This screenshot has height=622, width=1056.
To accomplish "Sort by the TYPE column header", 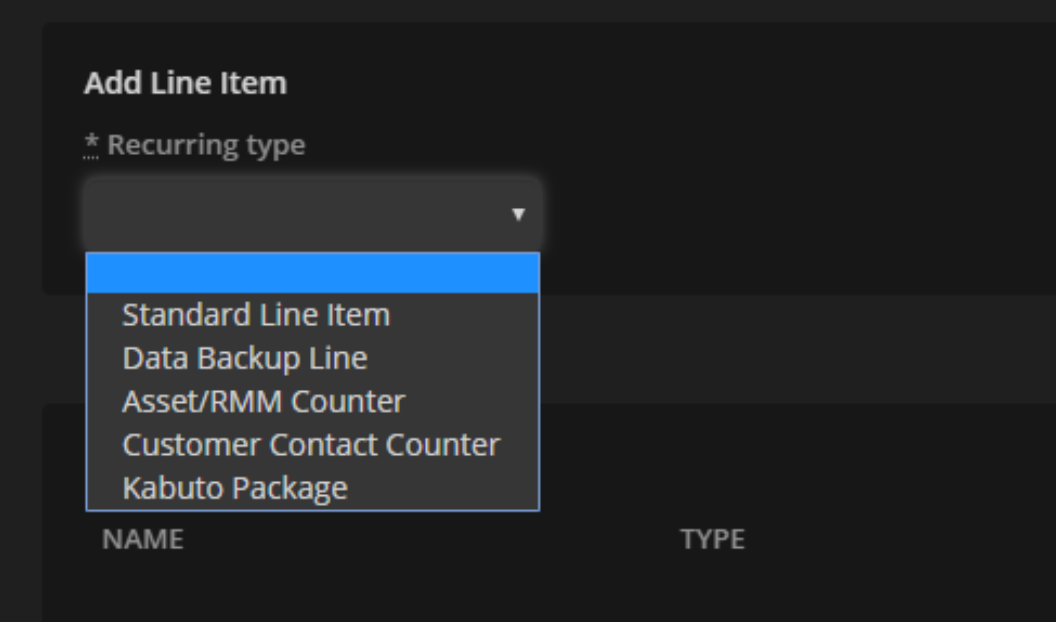I will click(x=712, y=540).
